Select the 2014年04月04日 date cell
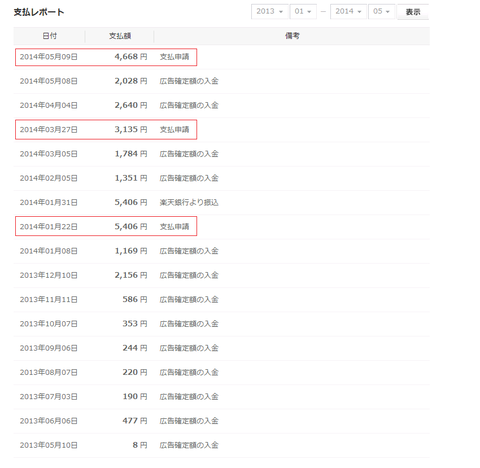480x468 pixels. (x=49, y=105)
